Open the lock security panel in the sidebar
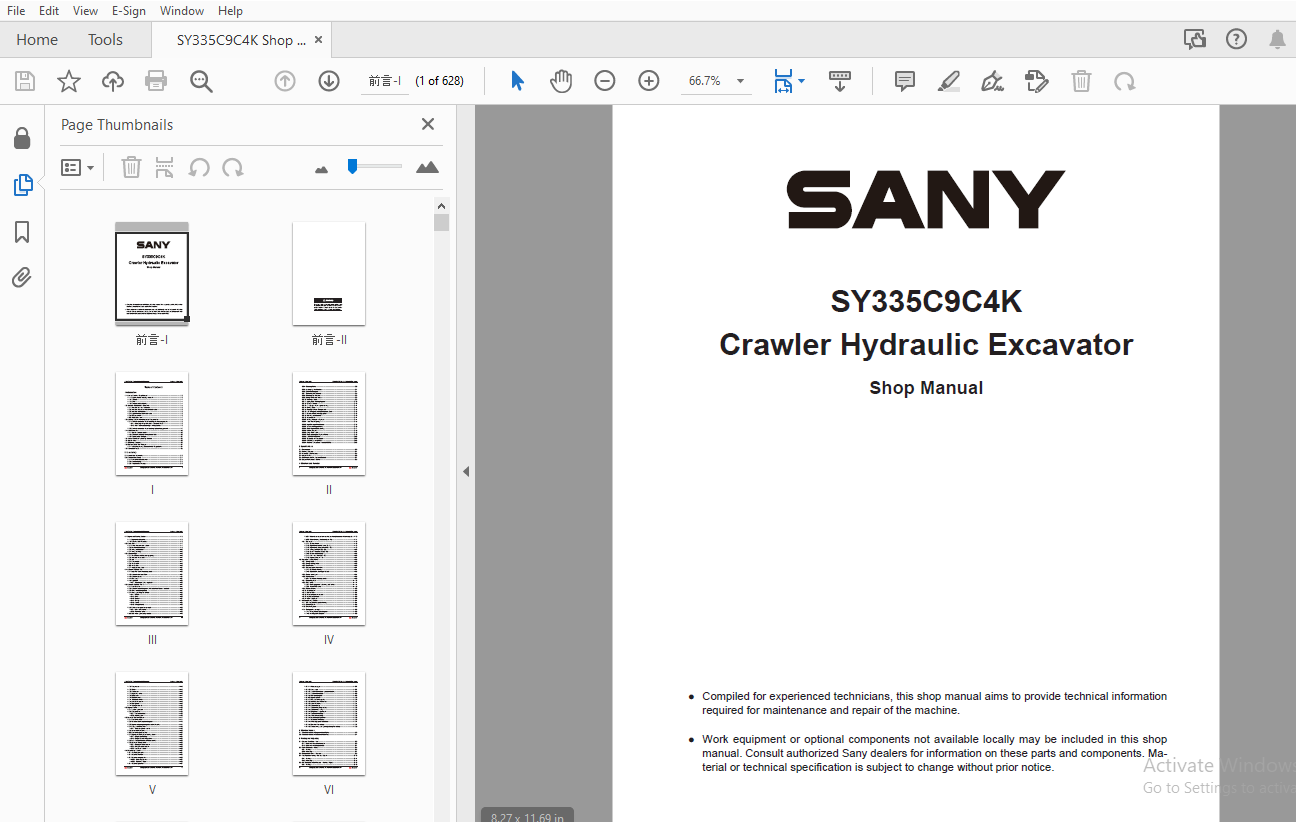Screen dimensions: 1296x822 pyautogui.click(x=22, y=138)
